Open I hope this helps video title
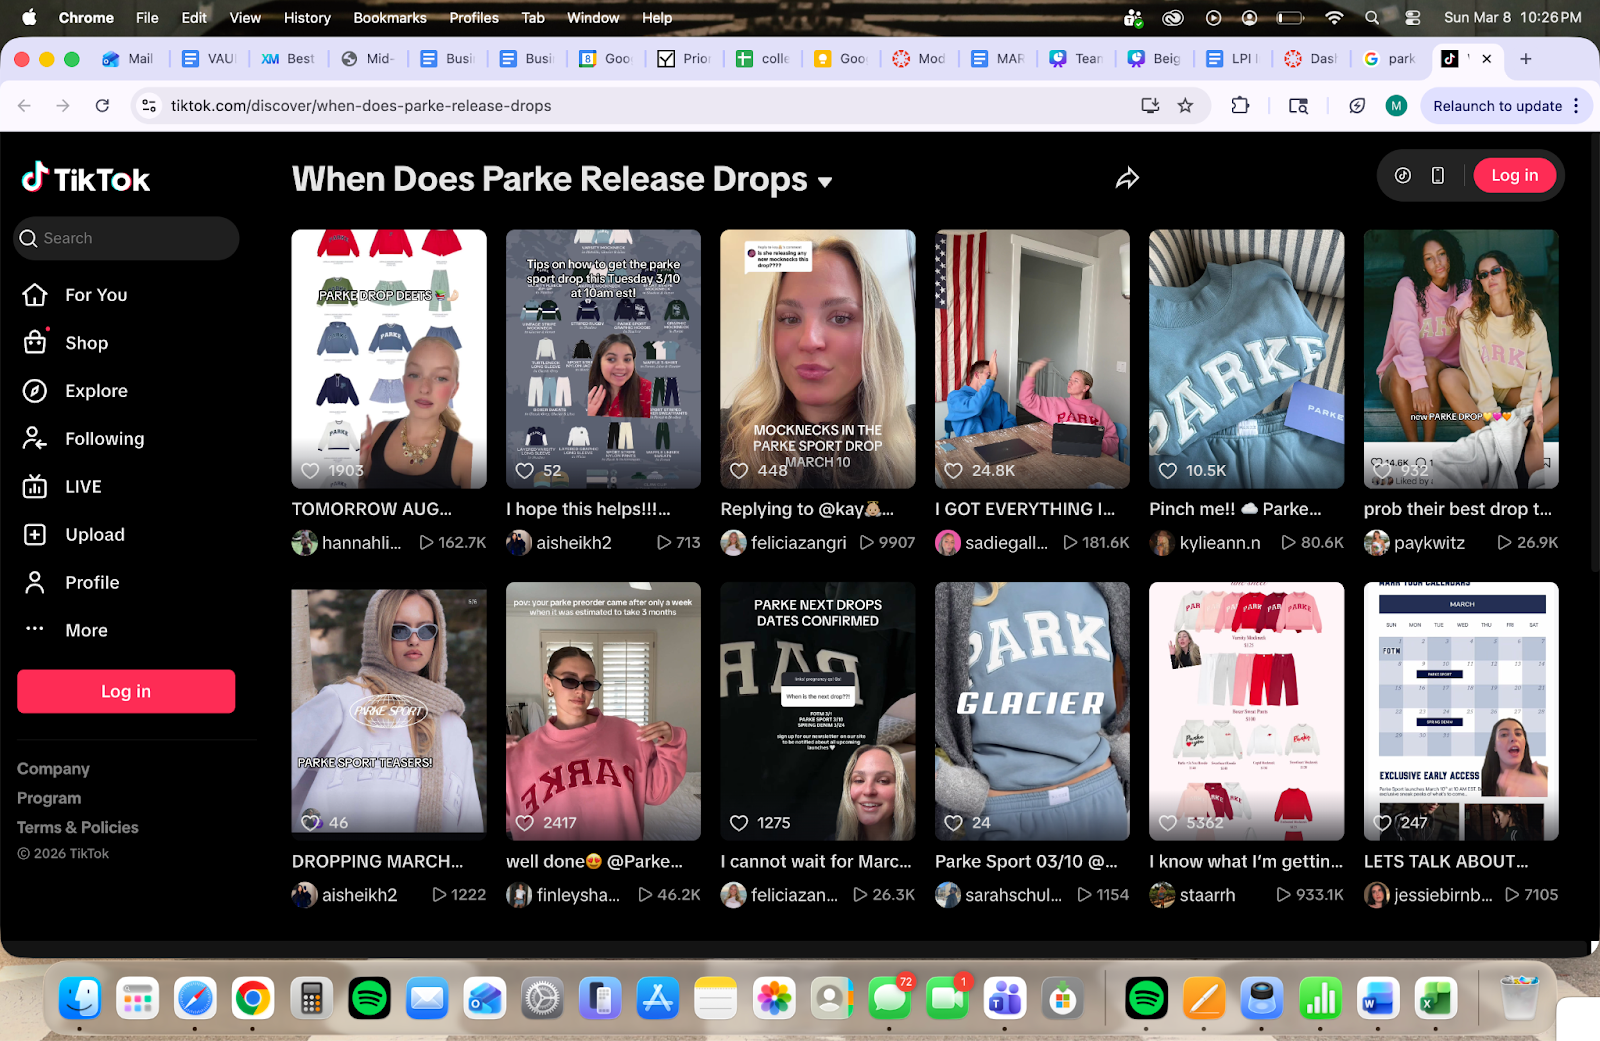 click(x=588, y=509)
